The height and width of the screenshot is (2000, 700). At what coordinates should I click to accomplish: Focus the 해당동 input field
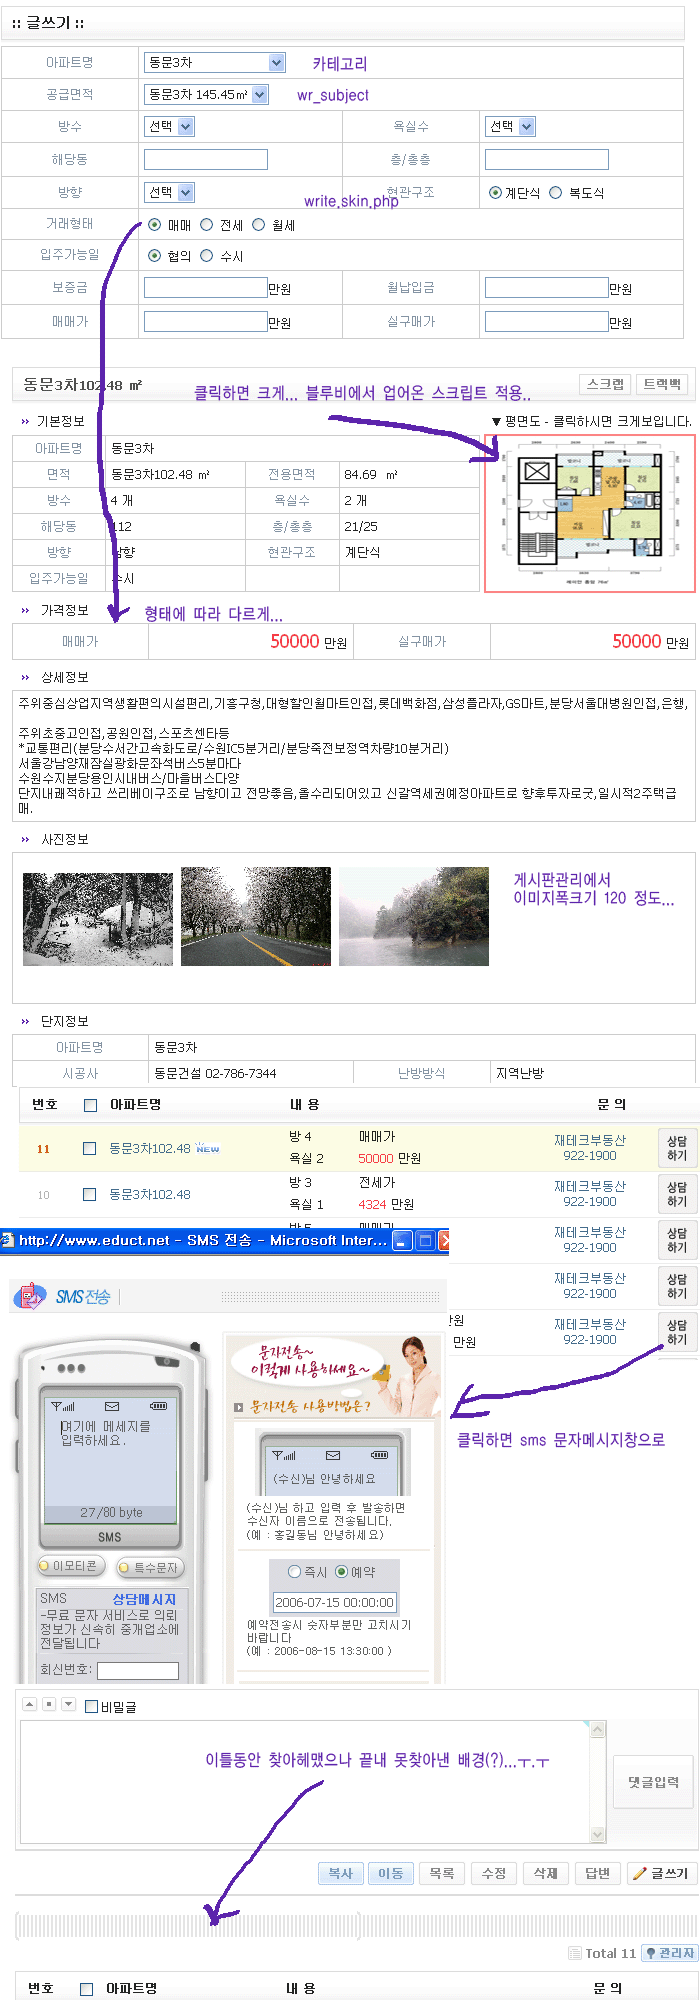coord(206,159)
